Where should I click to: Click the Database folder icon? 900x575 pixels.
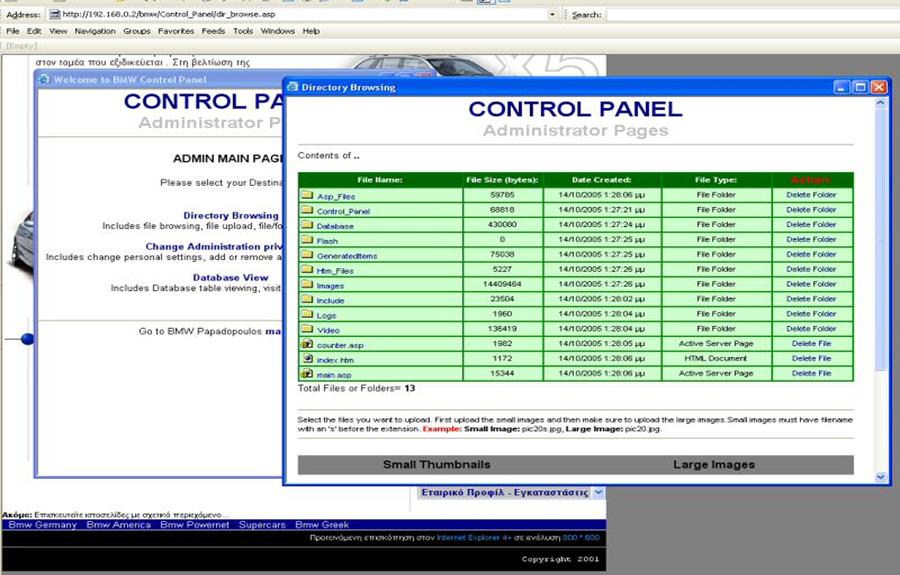coord(307,225)
